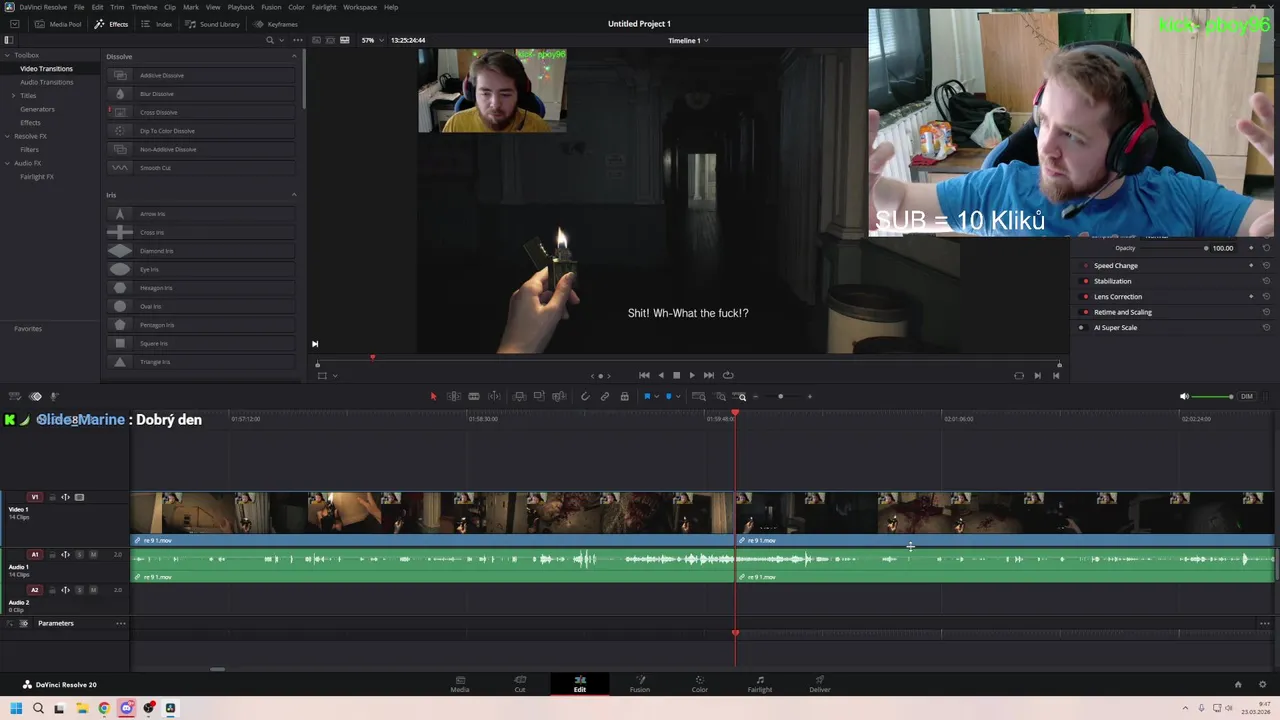Select the Diamond Iris transition
Screen dimensions: 1280x720
click(x=201, y=251)
